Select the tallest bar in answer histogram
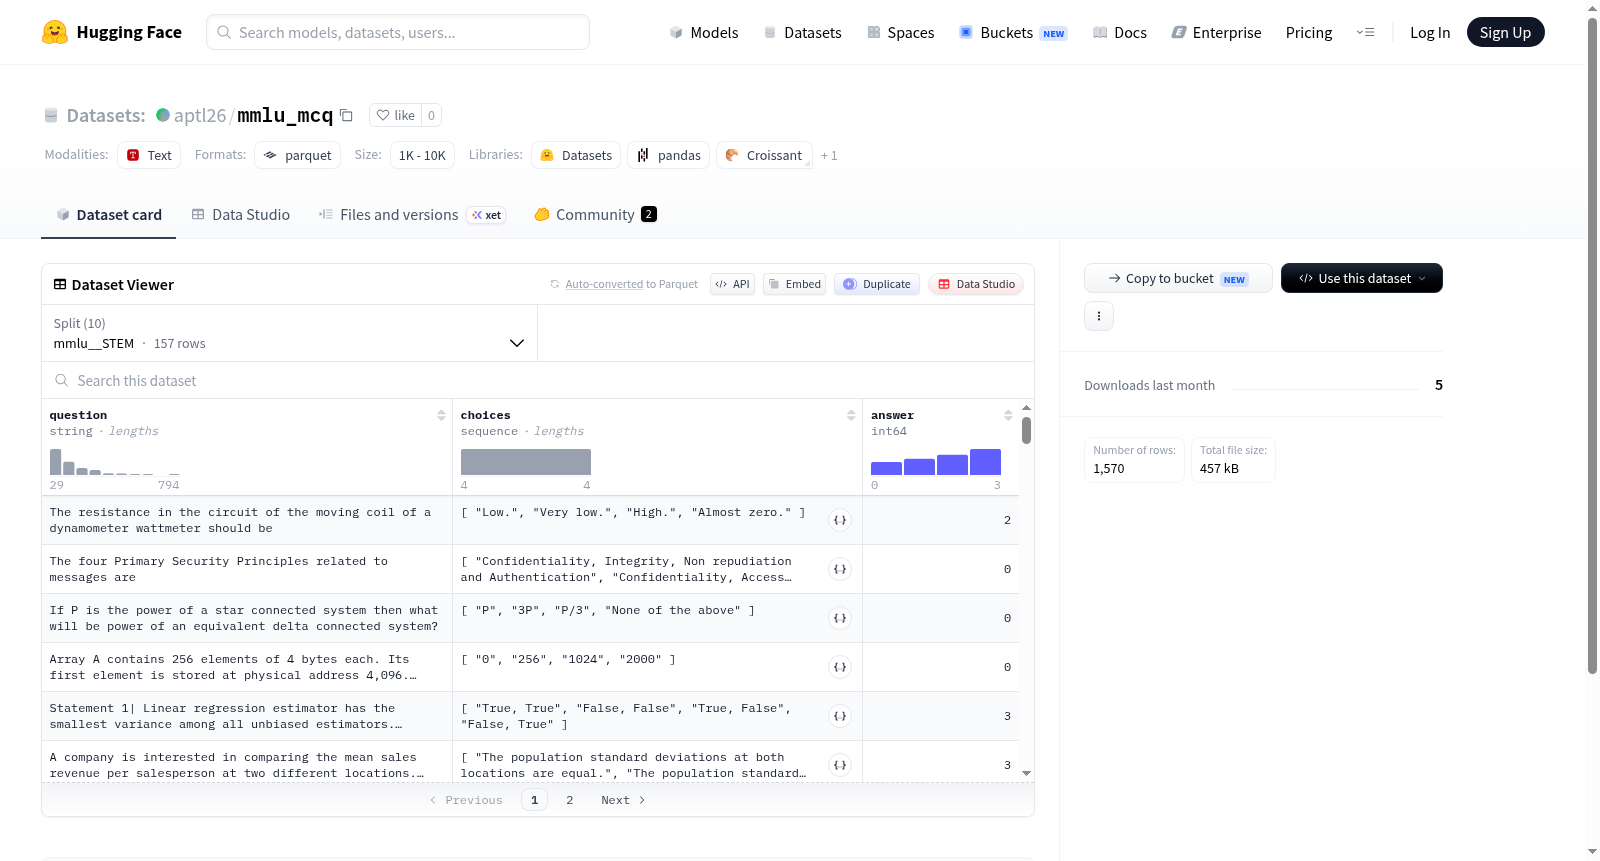This screenshot has height=861, width=1600. point(985,462)
